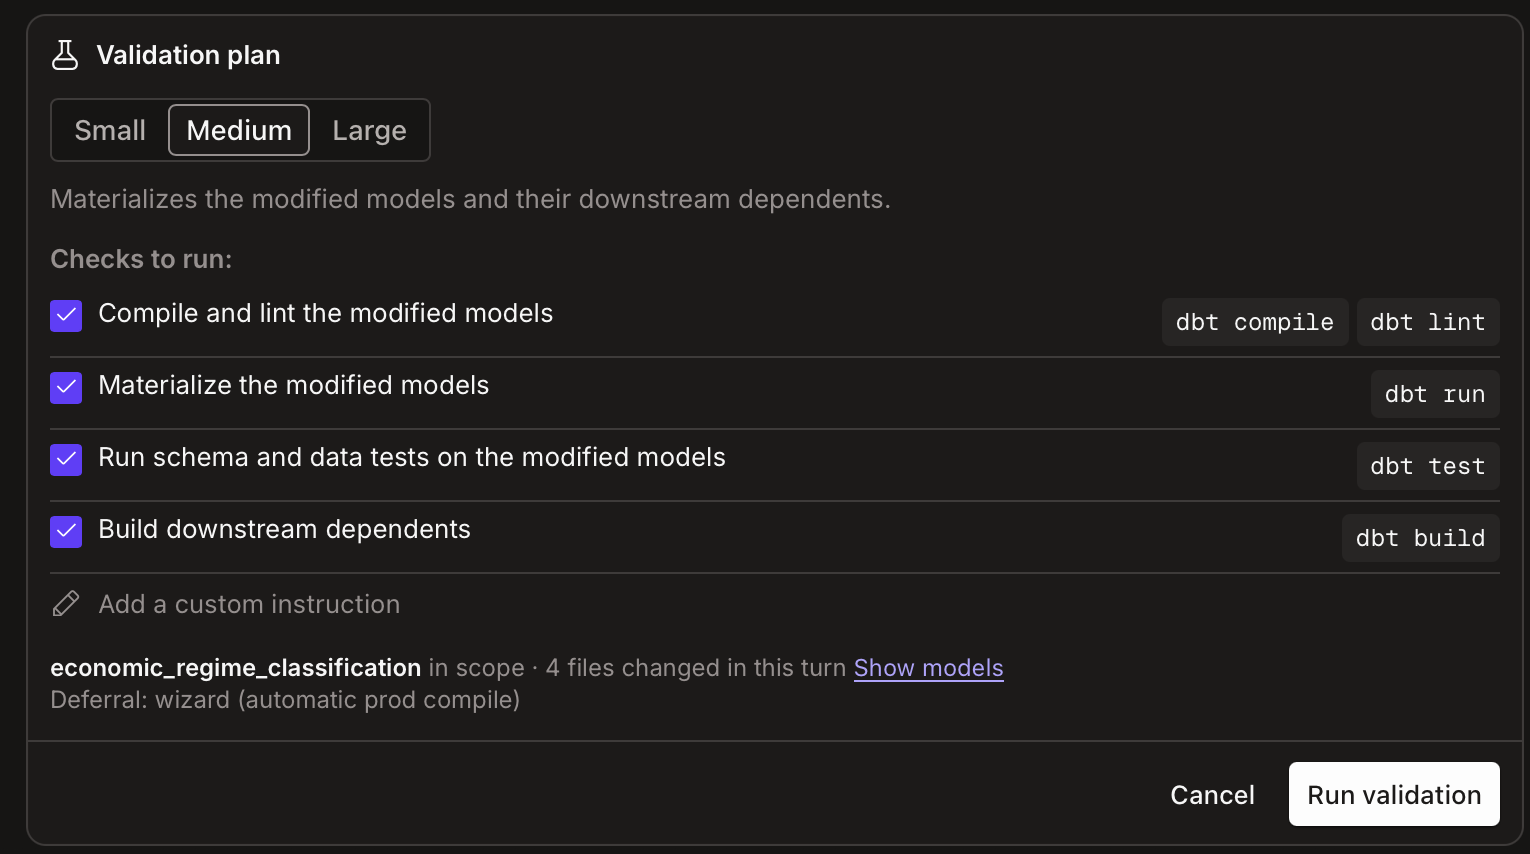Open the Show models link
This screenshot has height=854, width=1530.
[x=928, y=668]
